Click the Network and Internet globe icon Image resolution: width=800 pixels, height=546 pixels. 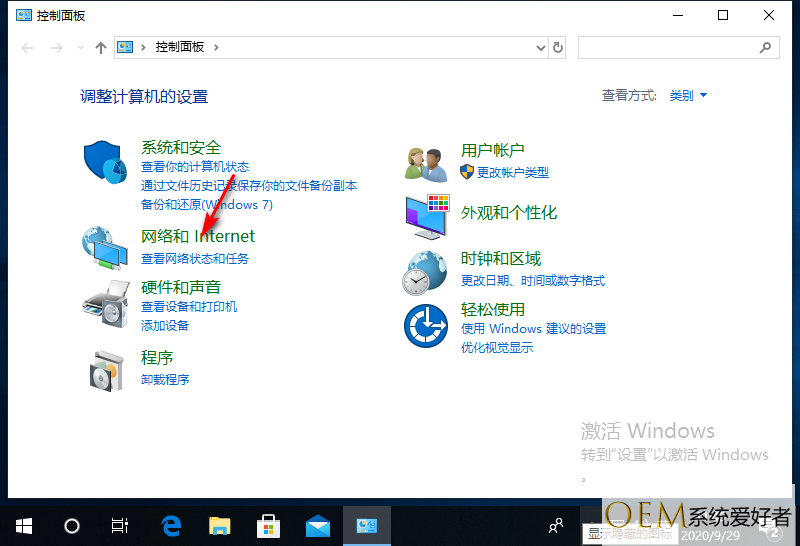click(104, 248)
